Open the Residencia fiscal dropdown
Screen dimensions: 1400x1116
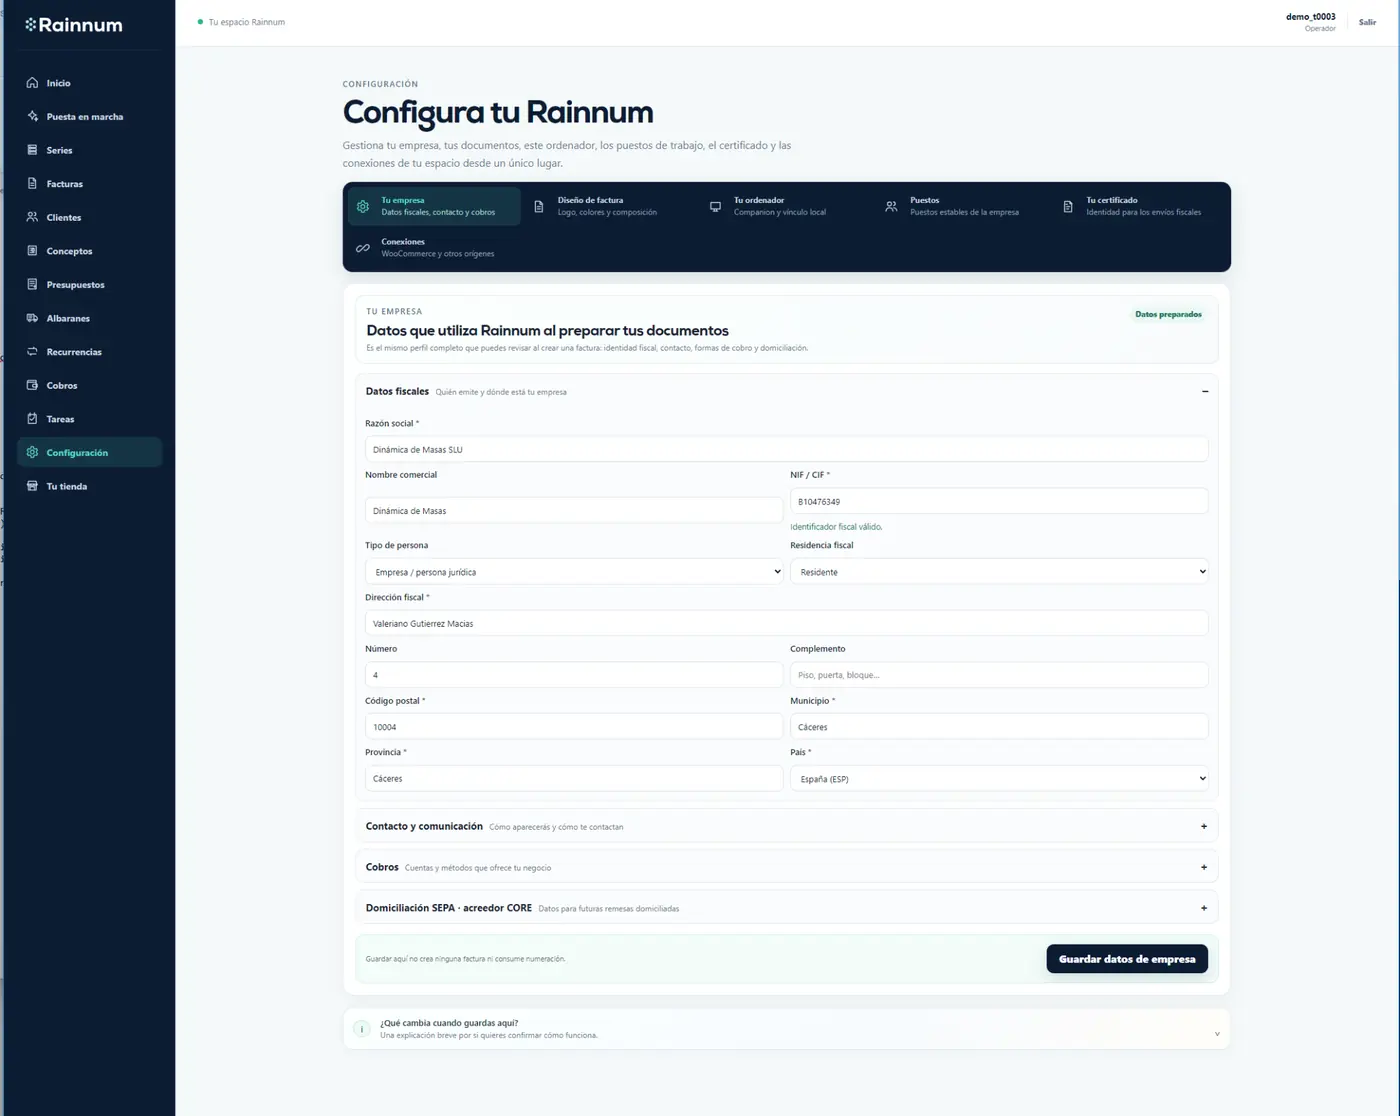[x=999, y=572]
